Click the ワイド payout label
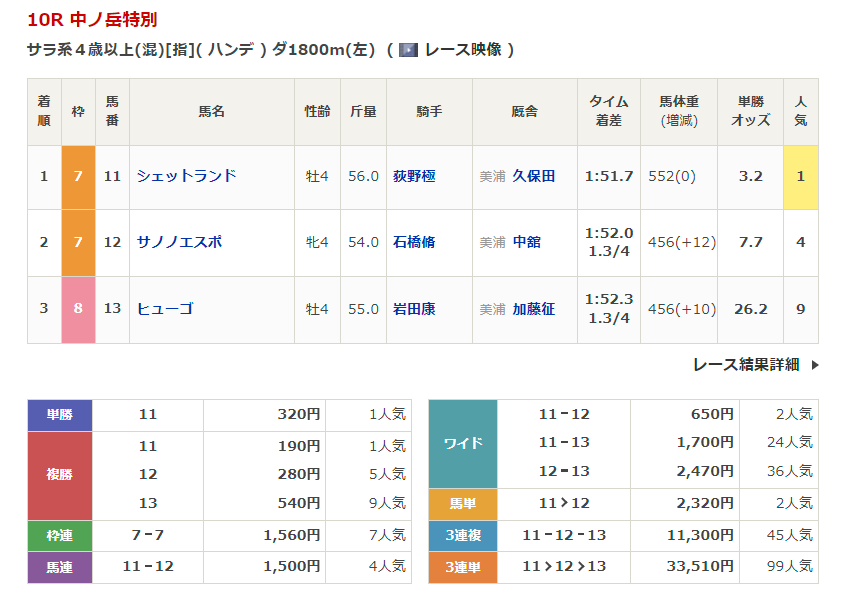 (x=462, y=443)
